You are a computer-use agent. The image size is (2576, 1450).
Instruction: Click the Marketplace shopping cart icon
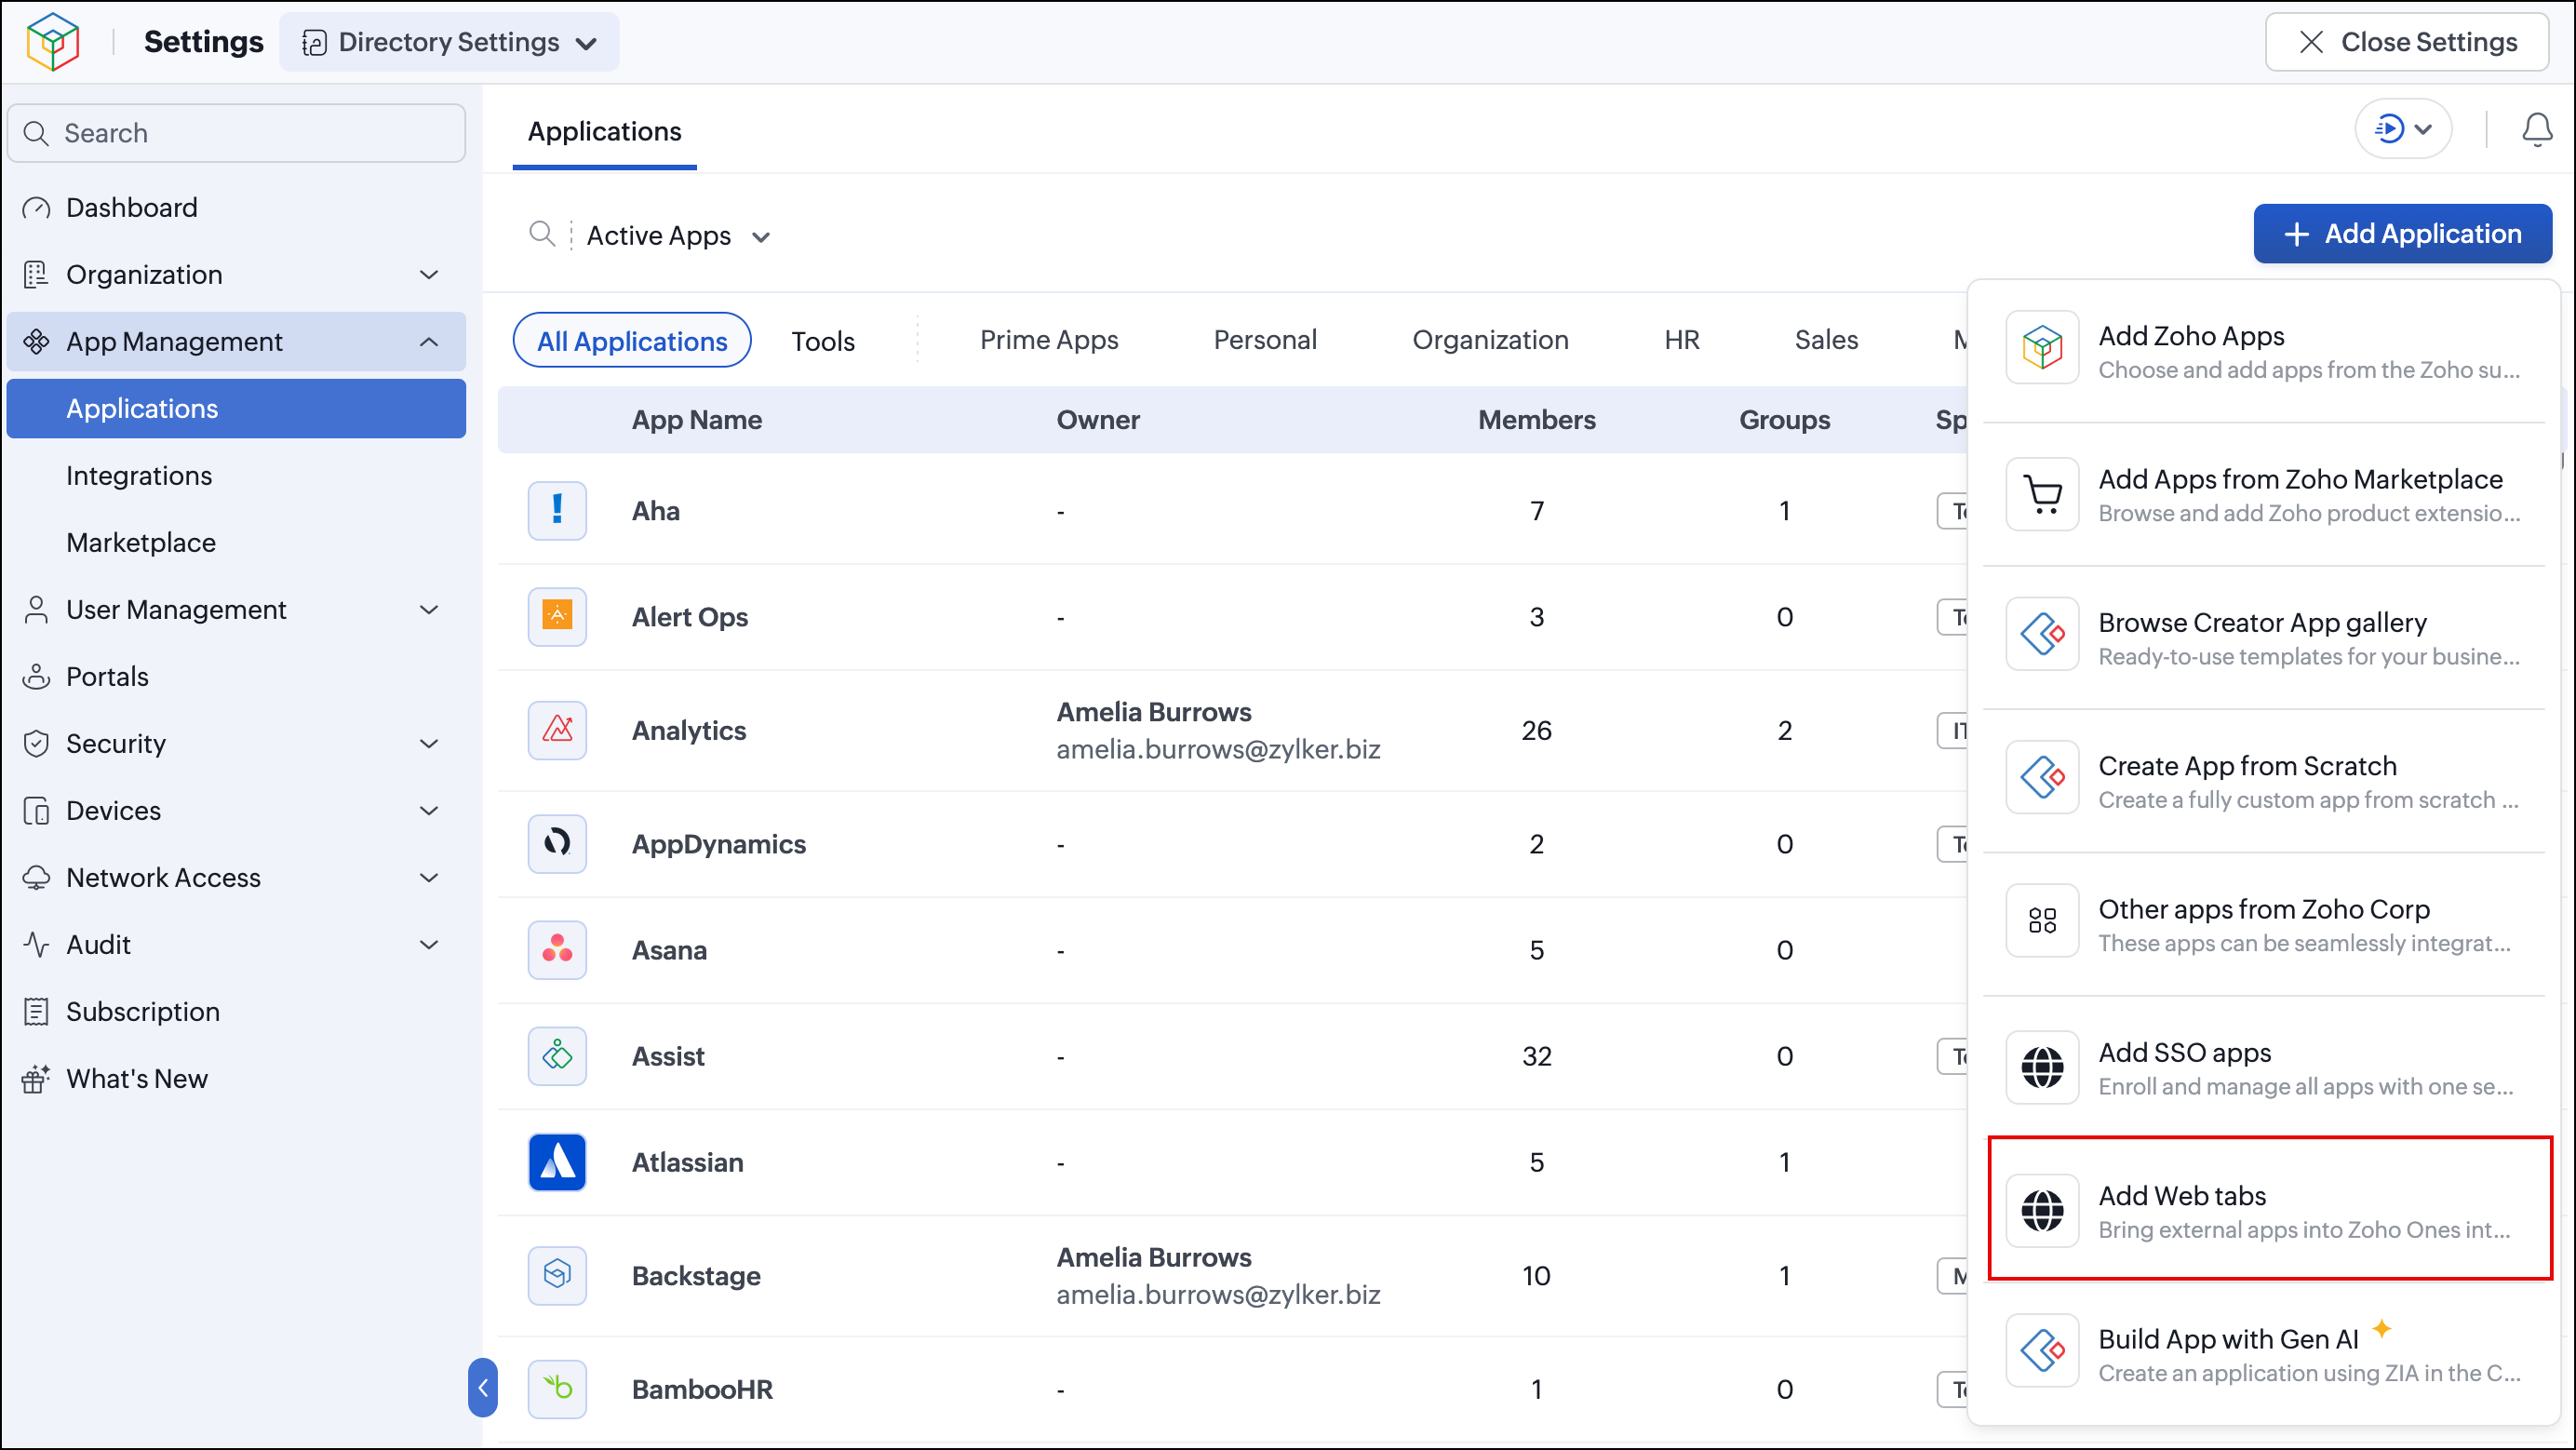(x=2042, y=494)
